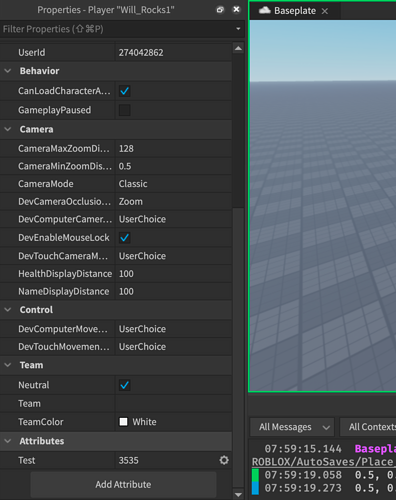Toggle CanLoadCharacterAppearance checkbox
Screen dimensions: 396x500
[x=125, y=91]
